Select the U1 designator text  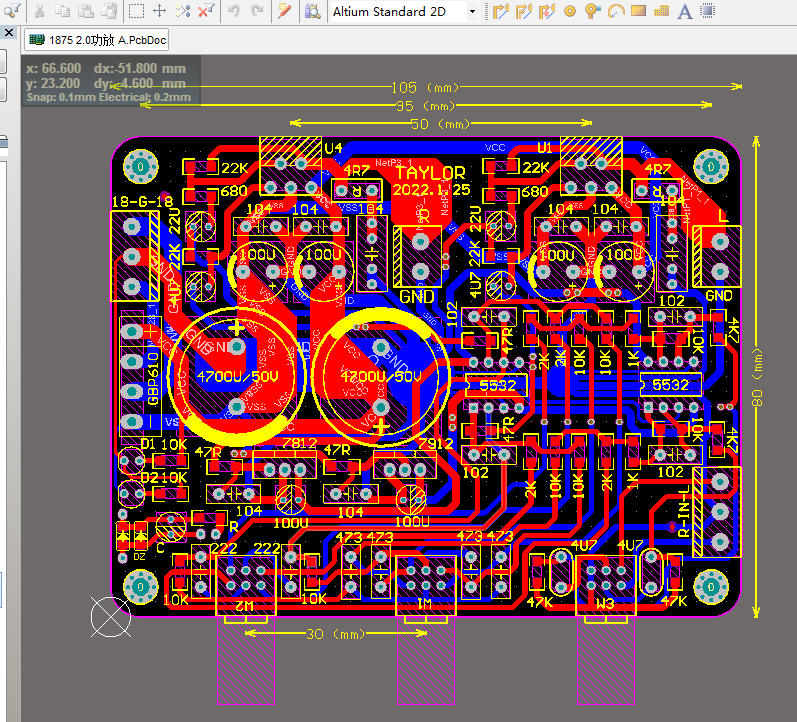[x=544, y=148]
